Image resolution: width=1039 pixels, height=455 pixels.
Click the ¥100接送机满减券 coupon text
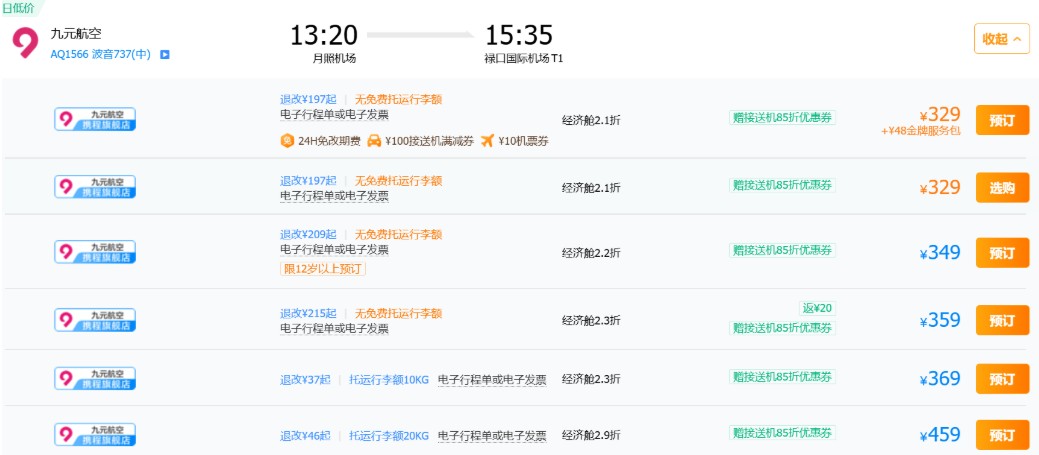(x=429, y=141)
